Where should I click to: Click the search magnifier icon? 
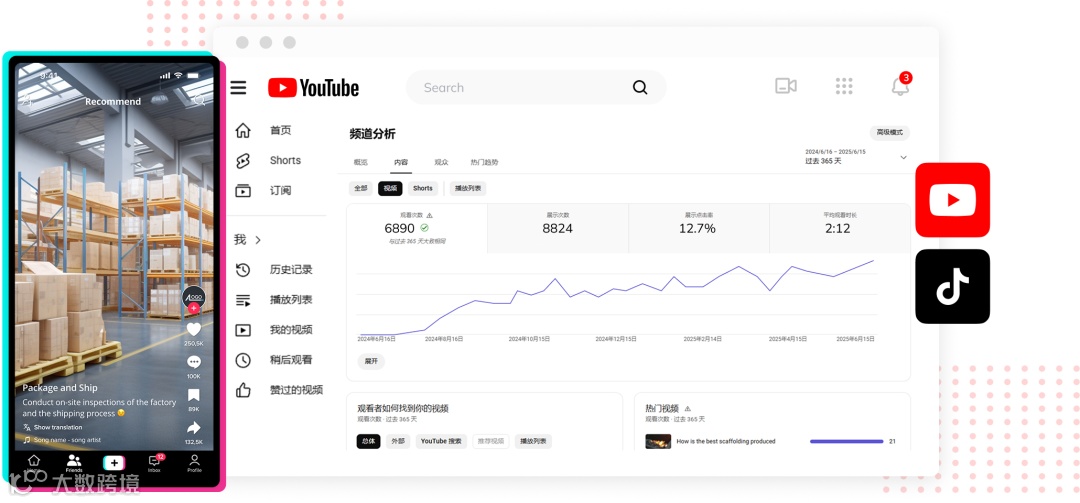click(x=640, y=88)
